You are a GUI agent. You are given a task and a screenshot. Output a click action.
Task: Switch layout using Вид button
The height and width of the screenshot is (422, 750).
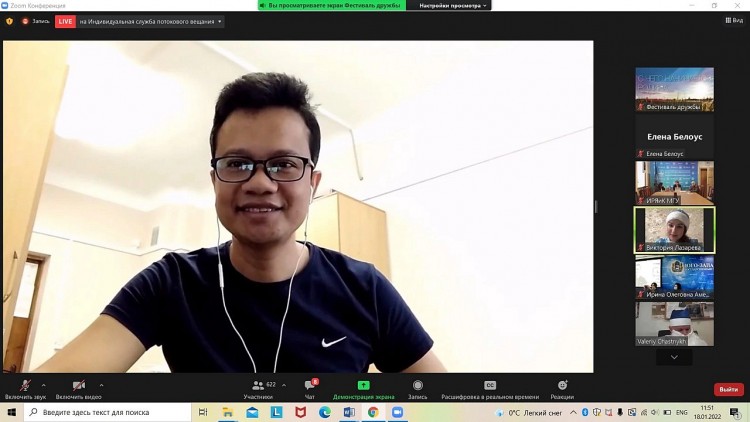(734, 21)
